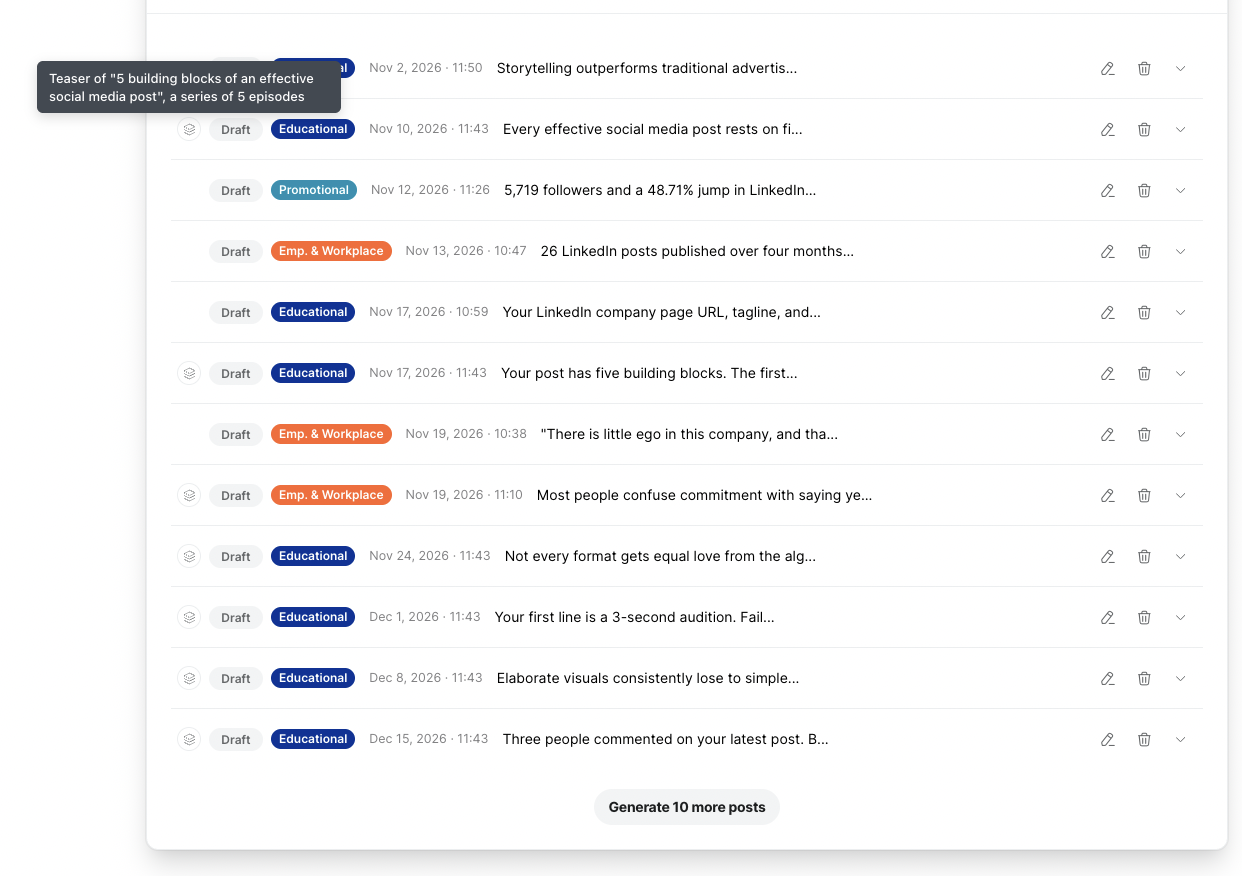The image size is (1242, 876).
Task: Click the date 'Dec 1, 2026 · 11:43'
Action: click(425, 617)
